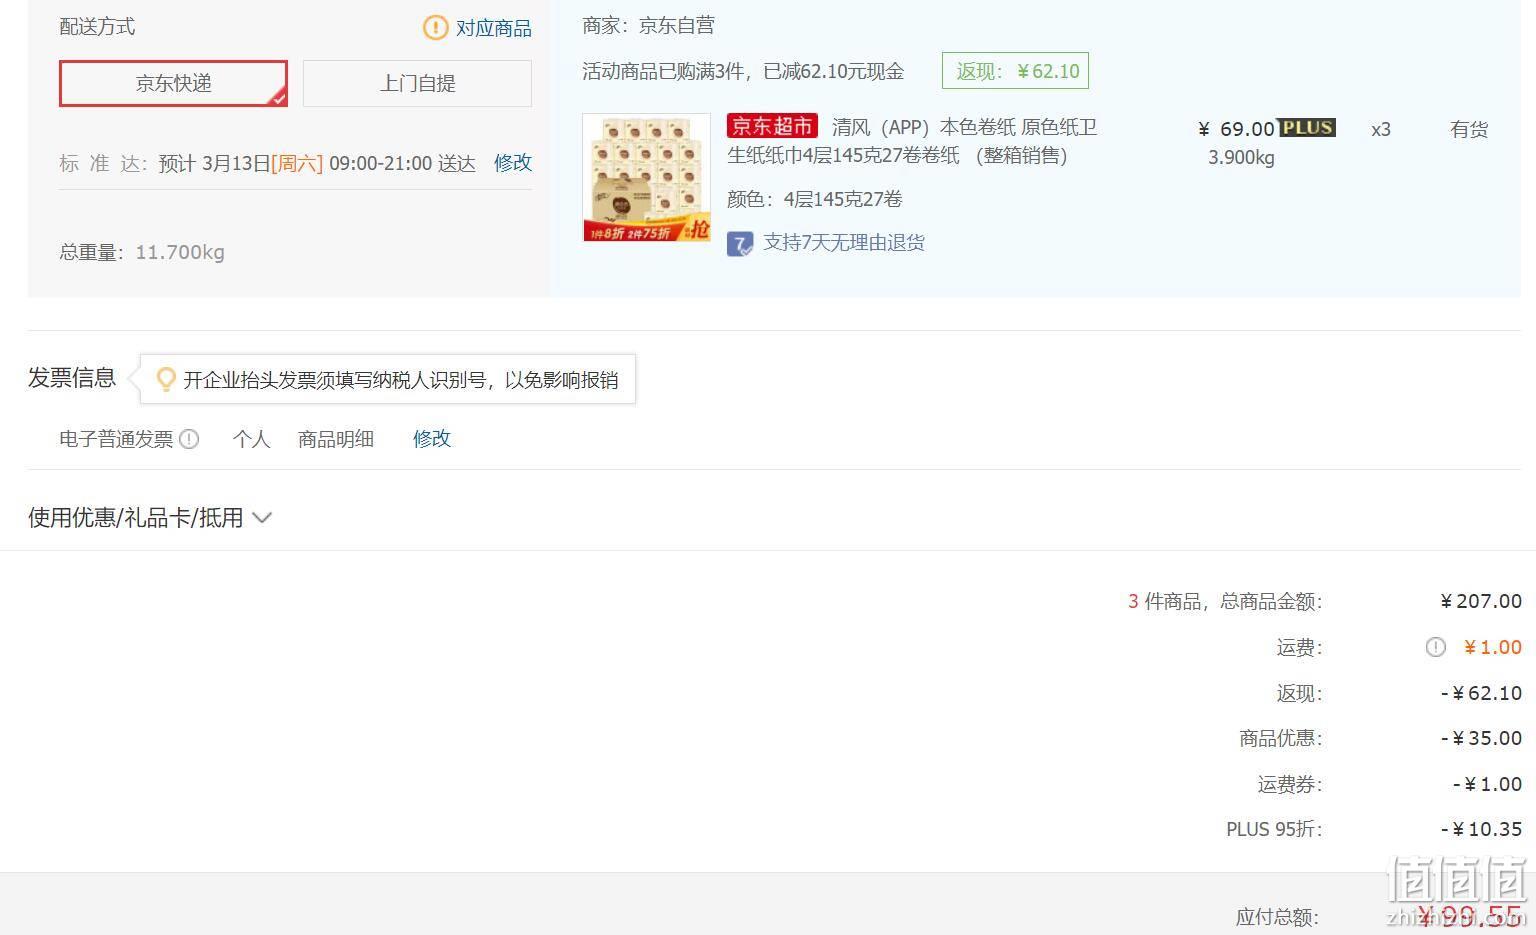Click the green 返现 ¥62.10 tag
This screenshot has height=935, width=1536.
[x=1015, y=71]
